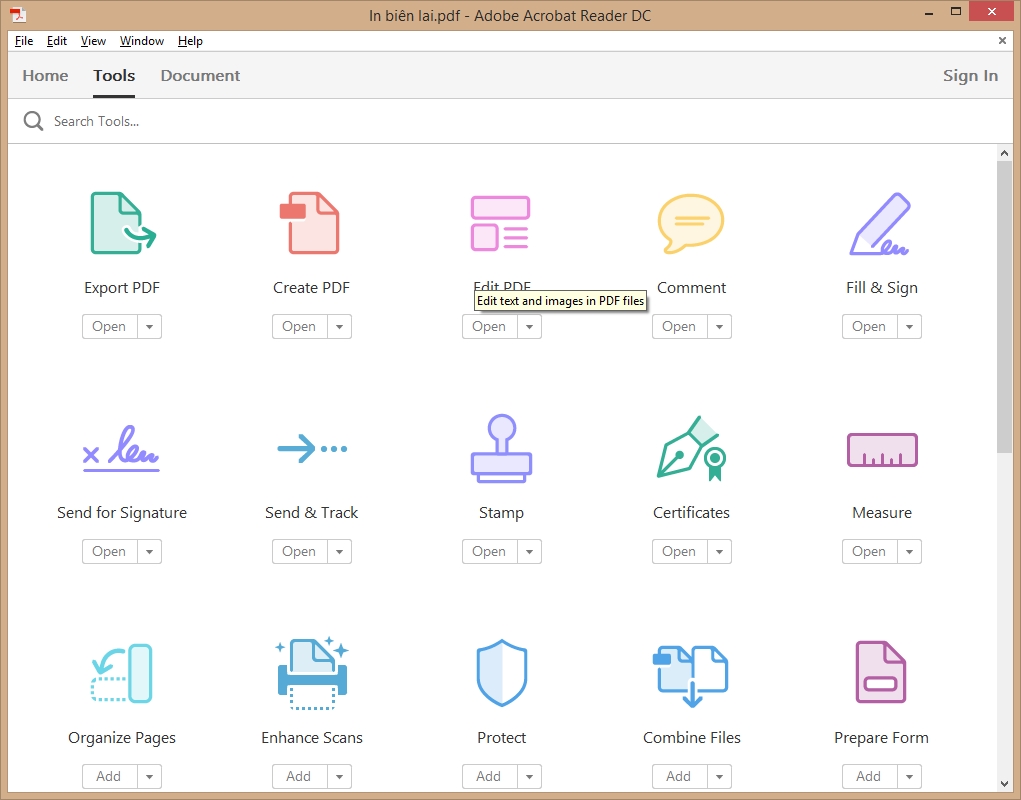Switch to the Home tab
Screen dimensions: 1021x800
click(x=46, y=76)
